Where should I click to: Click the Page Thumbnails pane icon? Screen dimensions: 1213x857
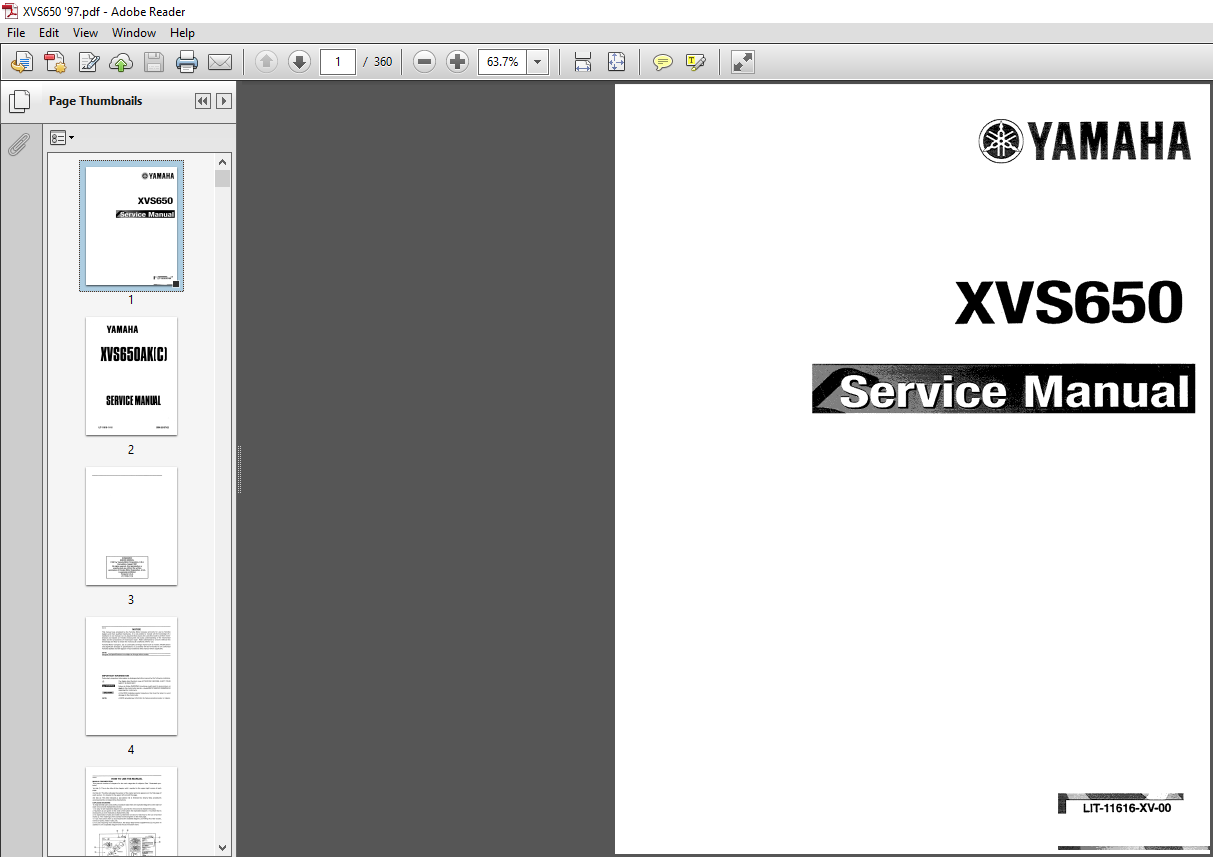click(19, 101)
